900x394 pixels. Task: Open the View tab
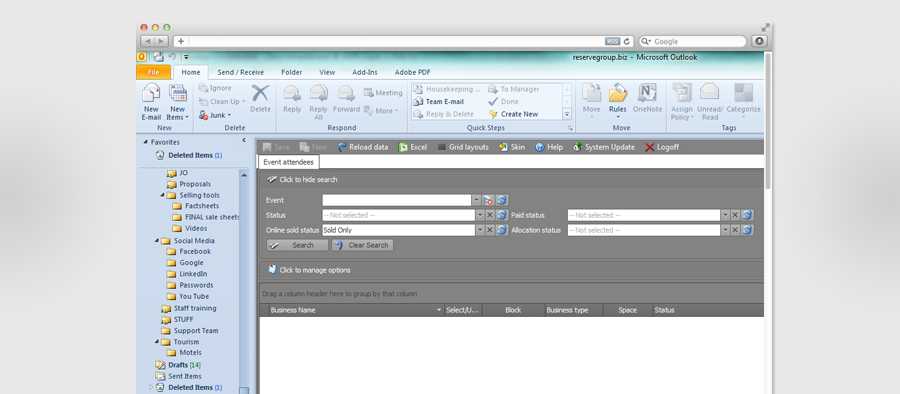tap(327, 72)
